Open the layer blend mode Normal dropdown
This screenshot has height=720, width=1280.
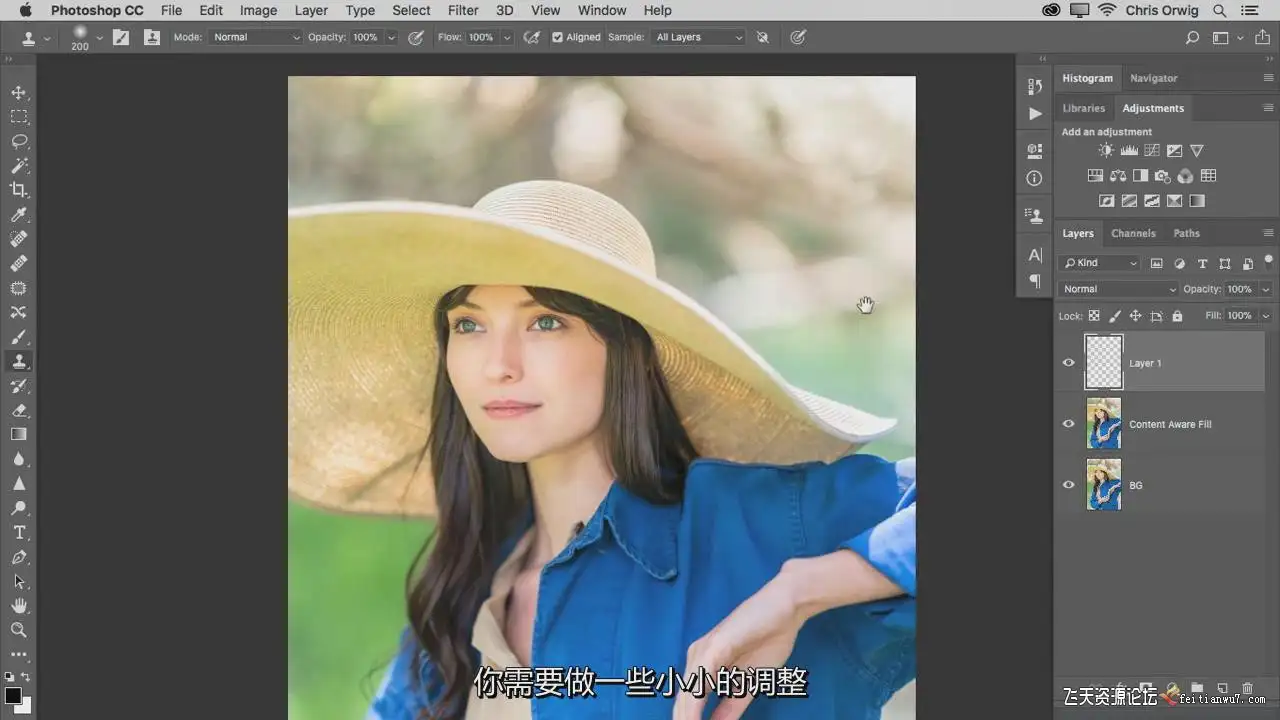pyautogui.click(x=1120, y=289)
